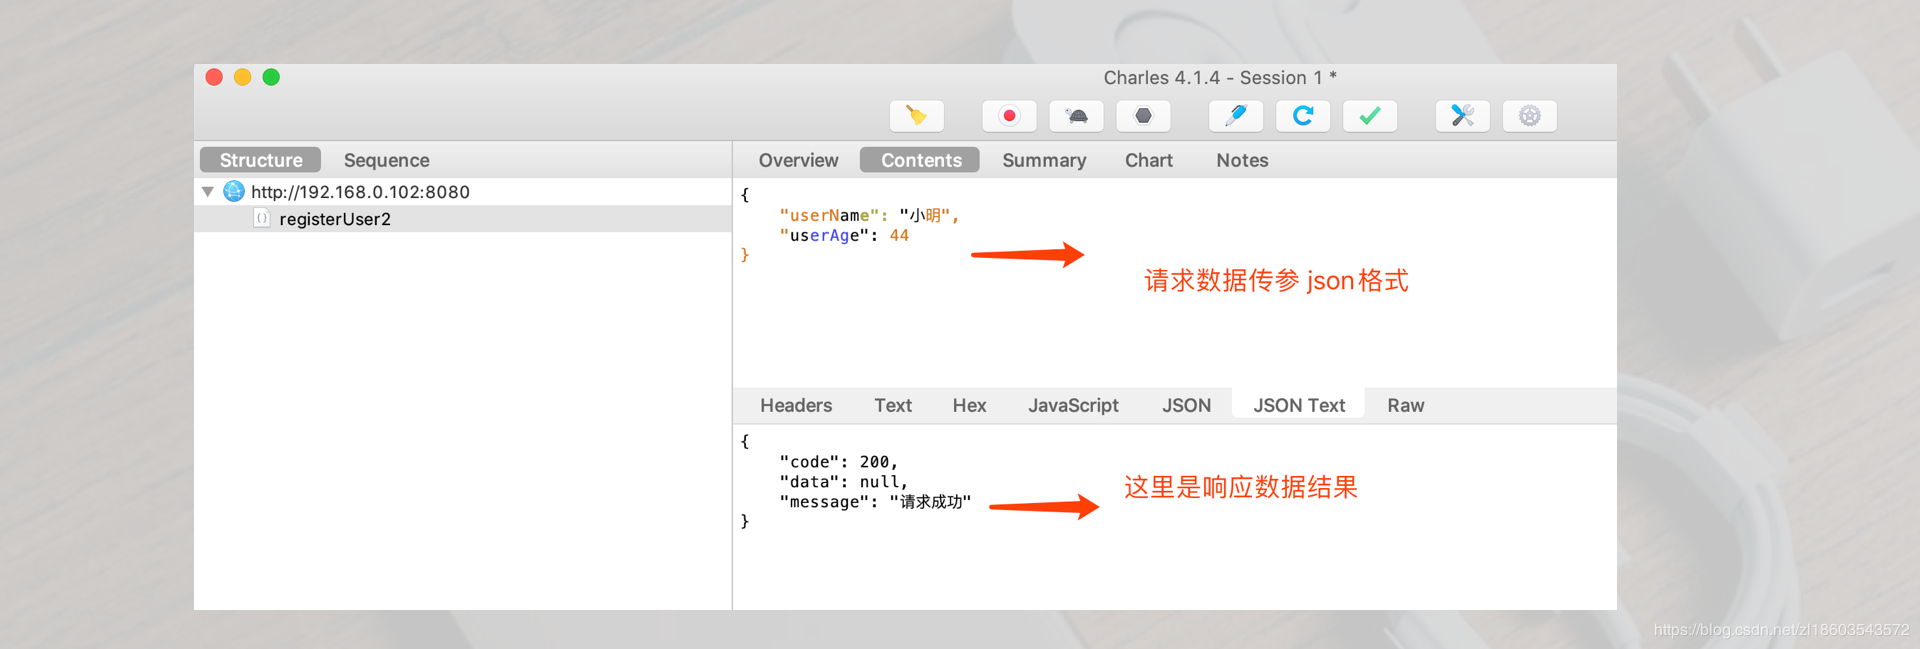Screen dimensions: 1920x649
Task: Click the "userAge" value 44 in request body
Action: point(899,235)
